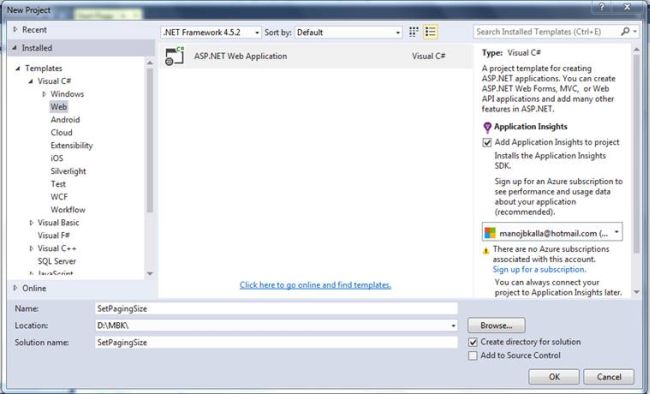Click the warning icon beside Azure subscriptions message
Image resolution: width=650 pixels, height=394 pixels.
[x=486, y=251]
